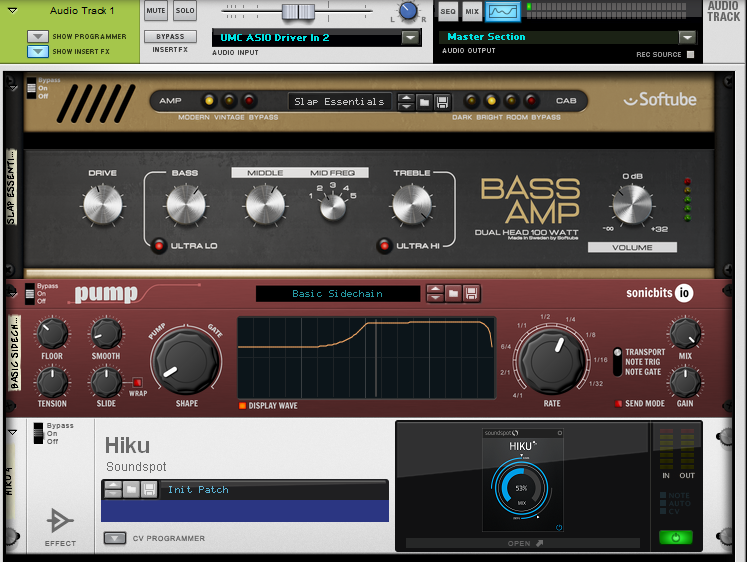The image size is (747, 562).
Task: Click the Pump Smooth knob
Action: pos(106,333)
